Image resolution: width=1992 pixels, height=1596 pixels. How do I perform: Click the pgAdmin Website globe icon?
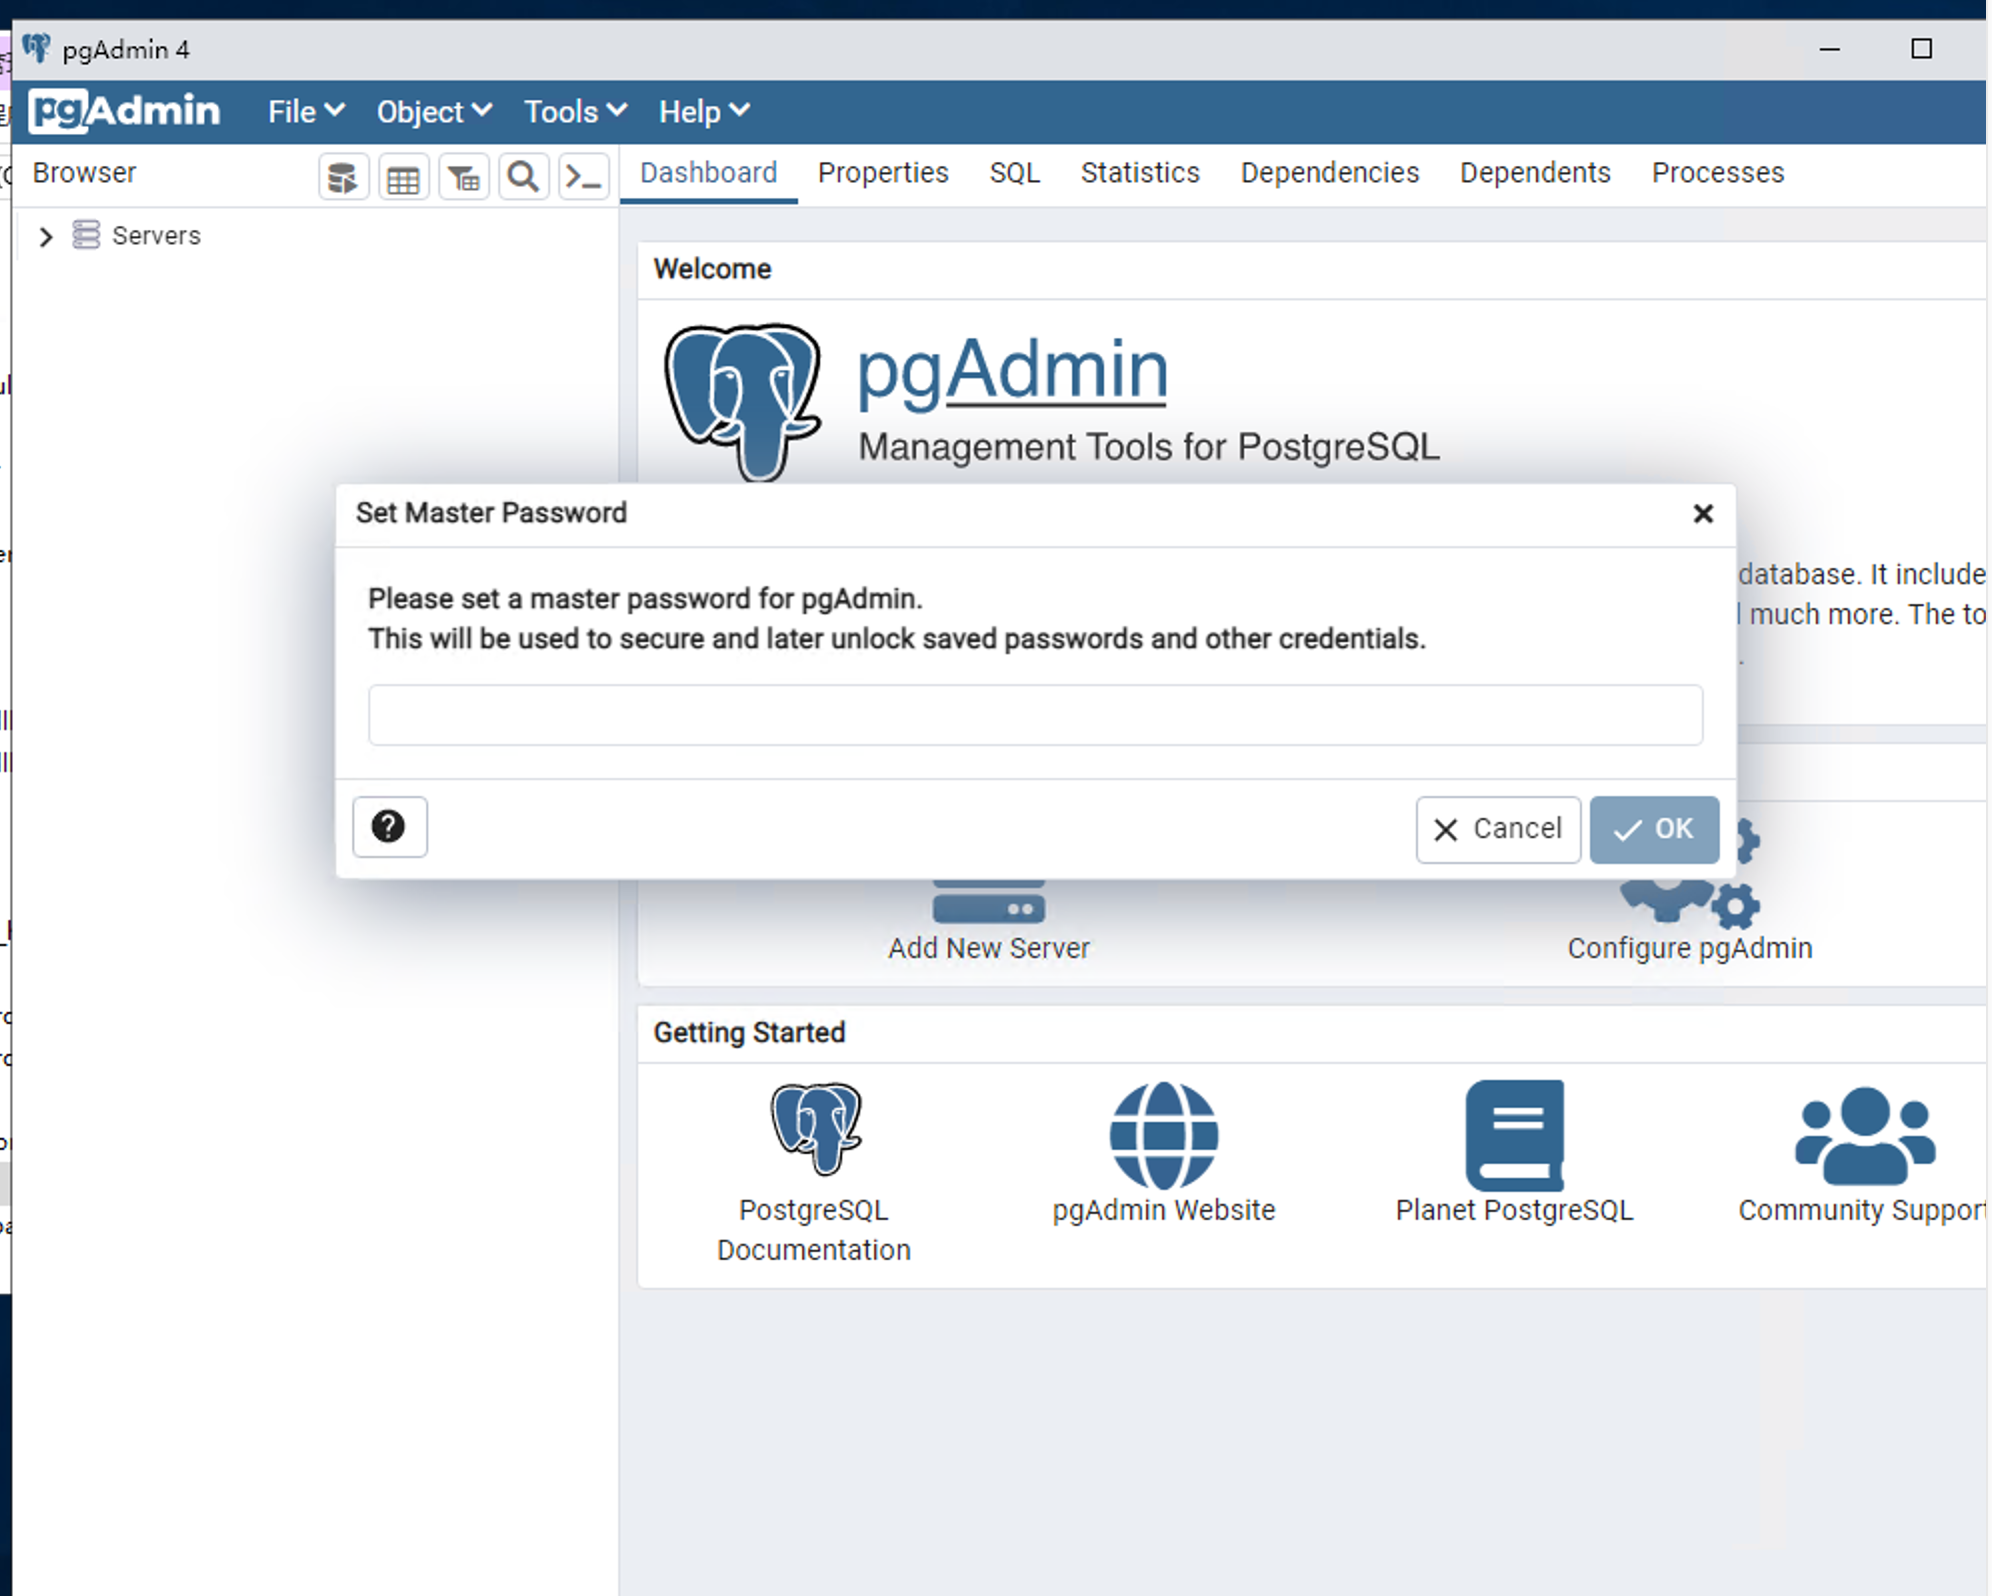point(1163,1135)
